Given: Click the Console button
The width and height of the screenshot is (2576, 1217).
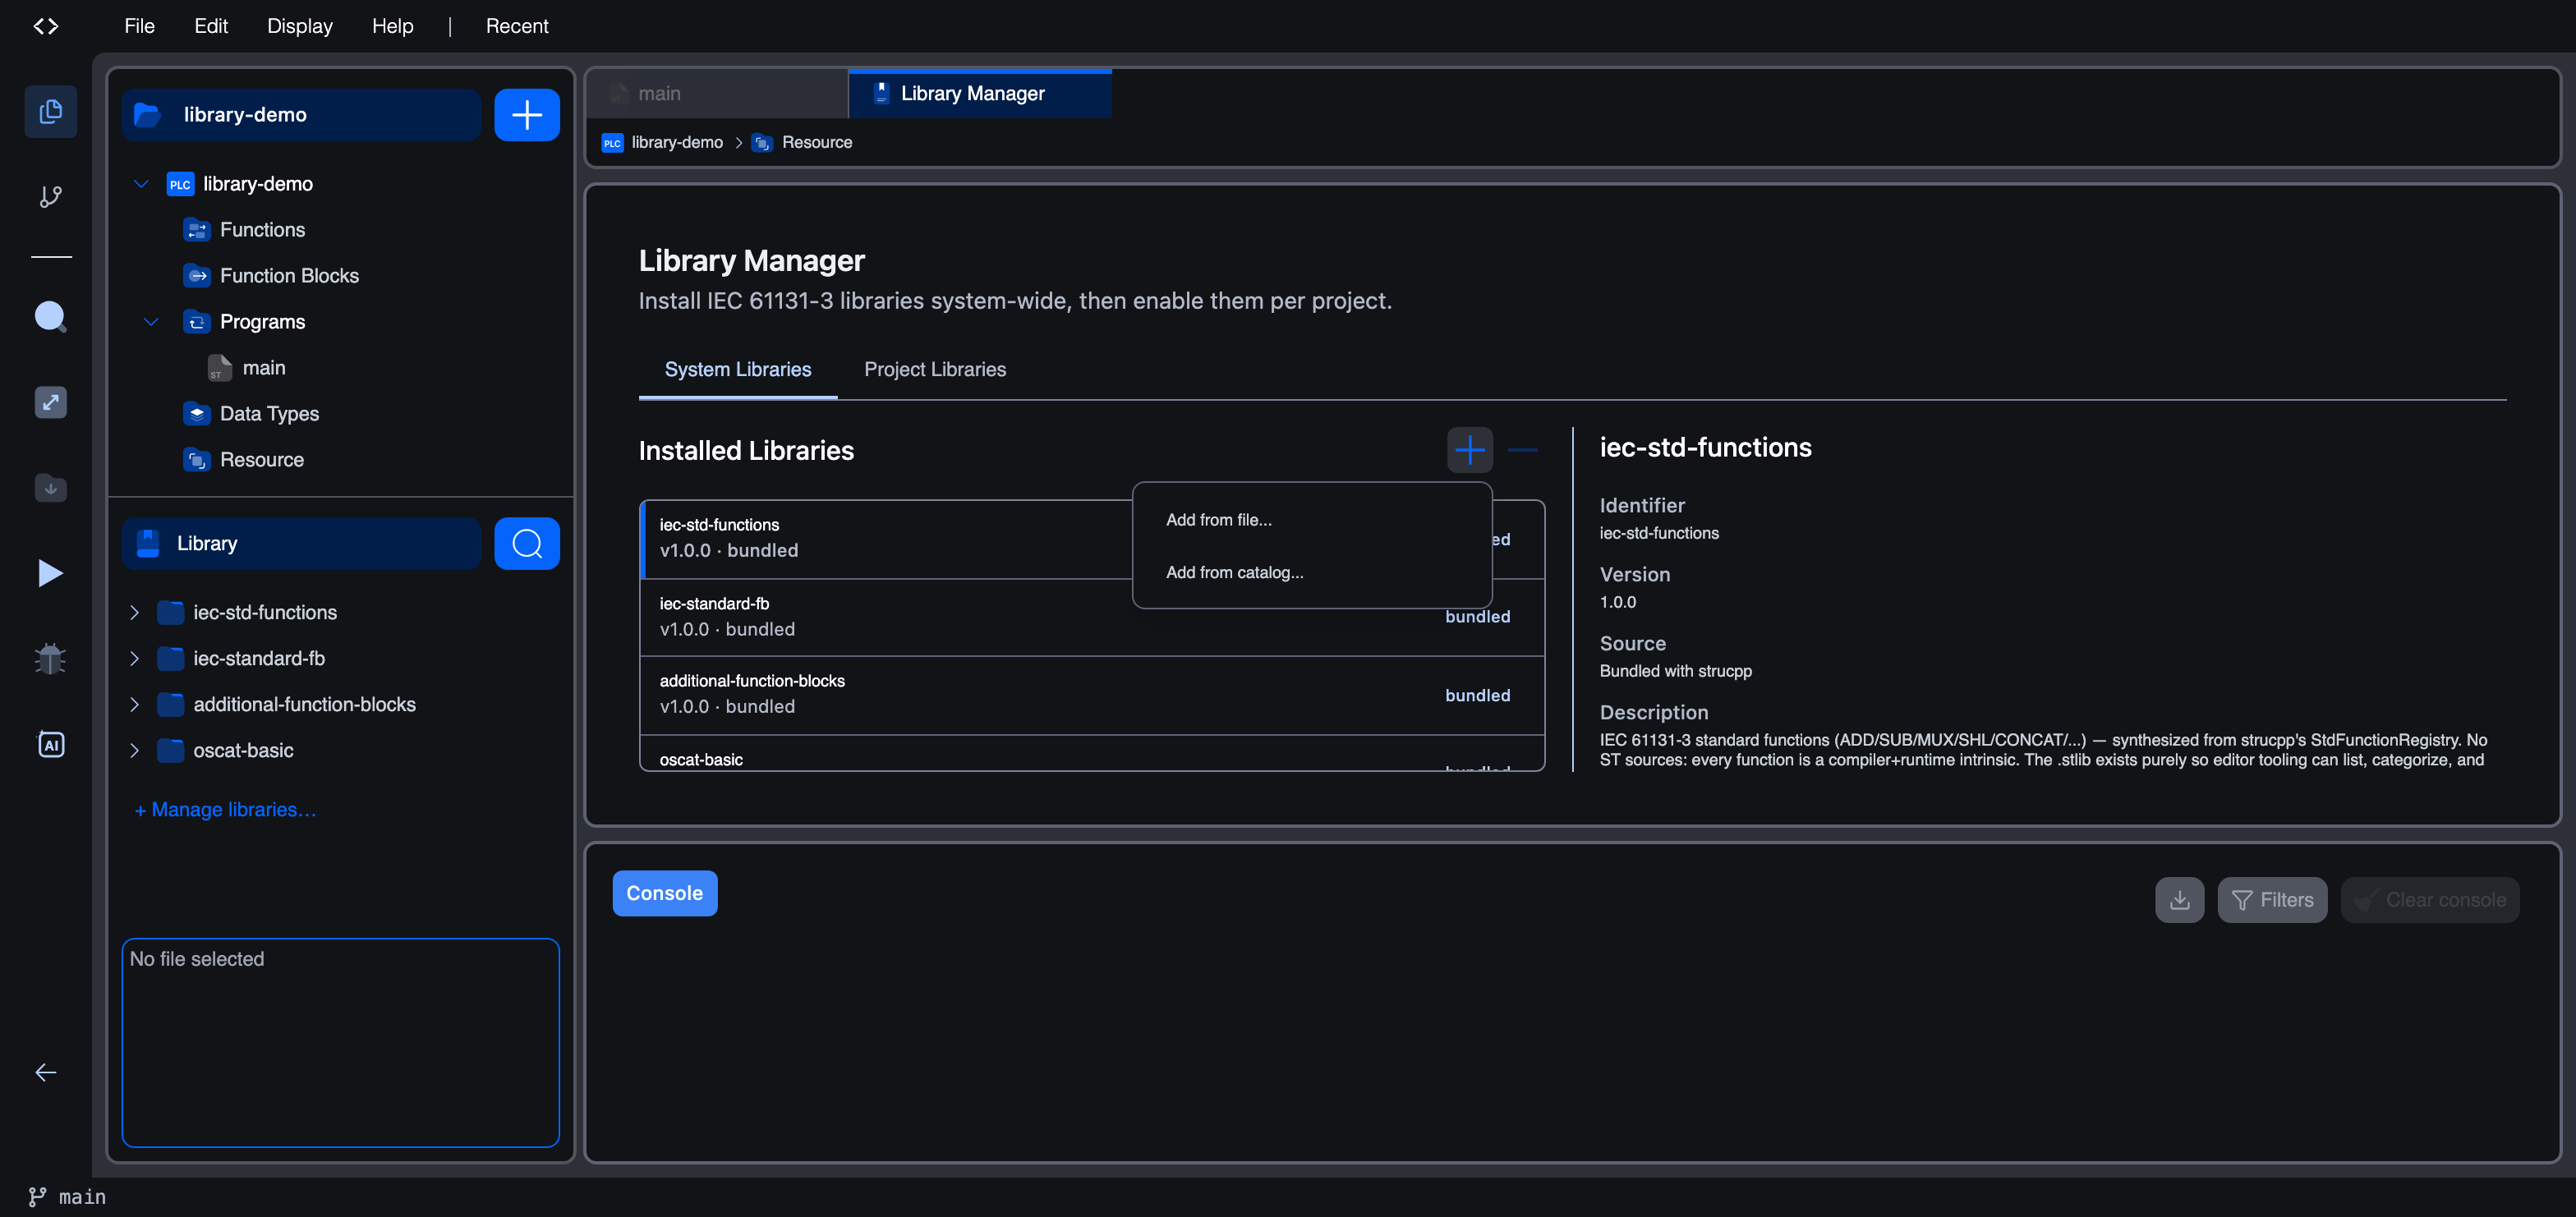Looking at the screenshot, I should pos(665,893).
